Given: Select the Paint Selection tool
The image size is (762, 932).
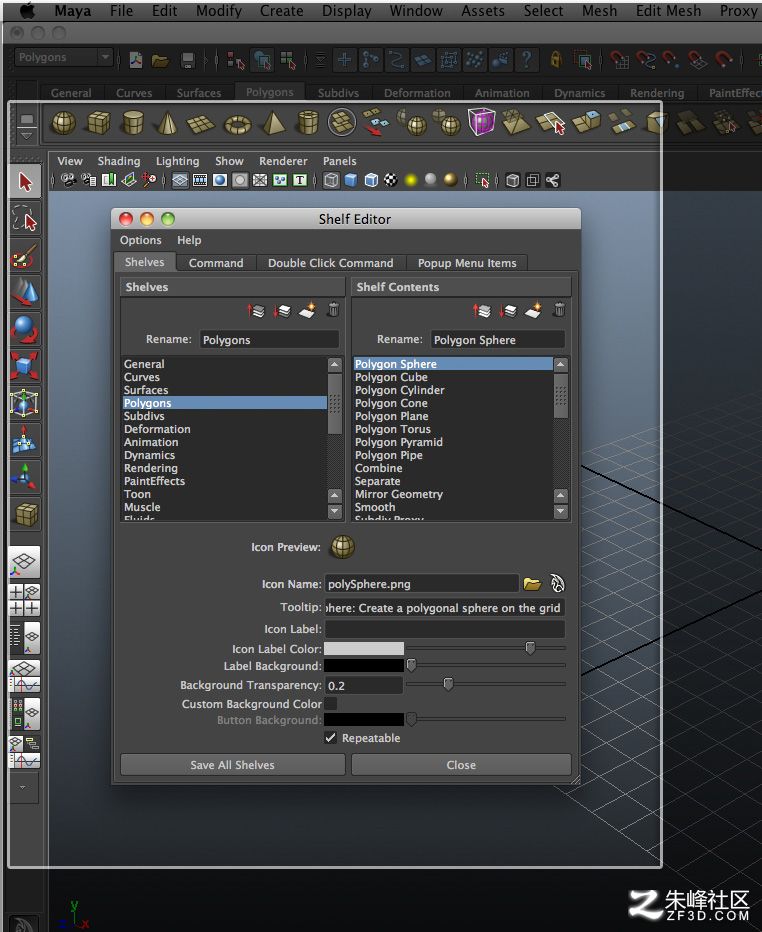Looking at the screenshot, I should coord(25,256).
